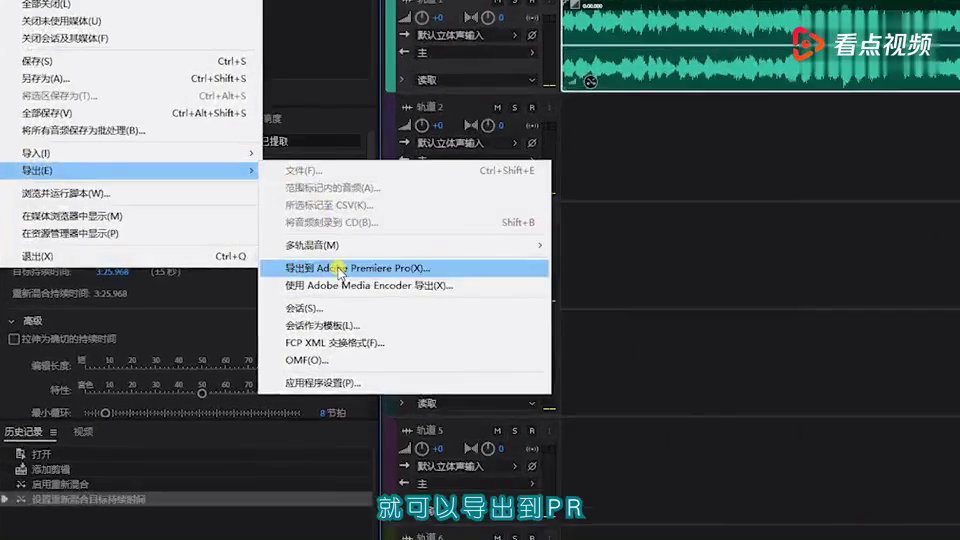Click the 特性 slider handle
The width and height of the screenshot is (960, 540).
(x=201, y=394)
